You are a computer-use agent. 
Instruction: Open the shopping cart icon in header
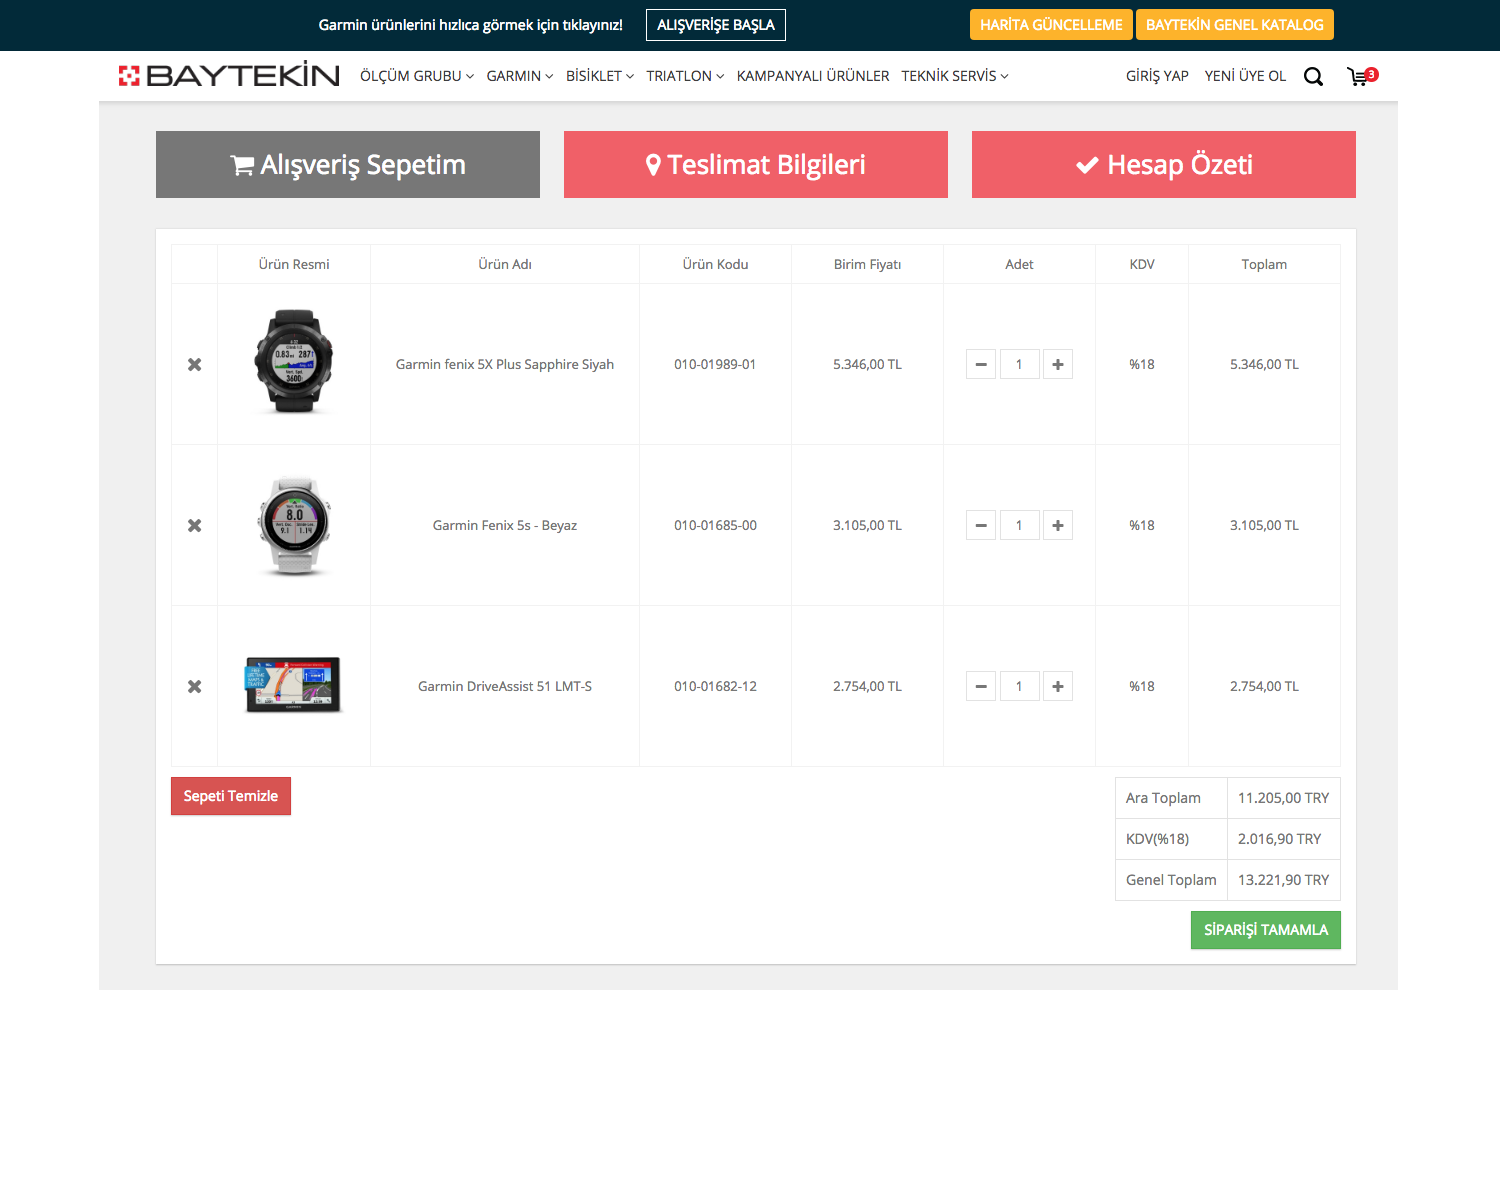(x=1361, y=77)
